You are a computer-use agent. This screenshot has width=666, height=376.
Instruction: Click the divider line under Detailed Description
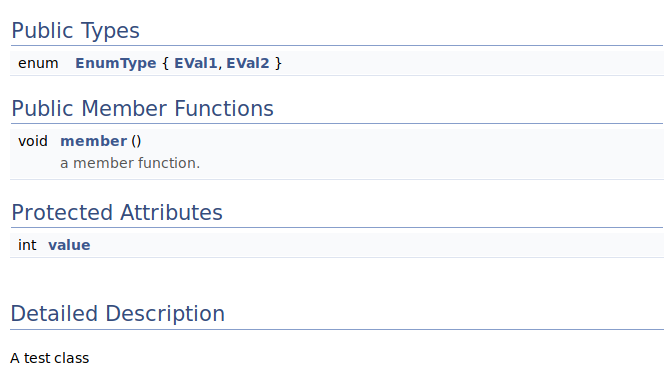pyautogui.click(x=337, y=329)
